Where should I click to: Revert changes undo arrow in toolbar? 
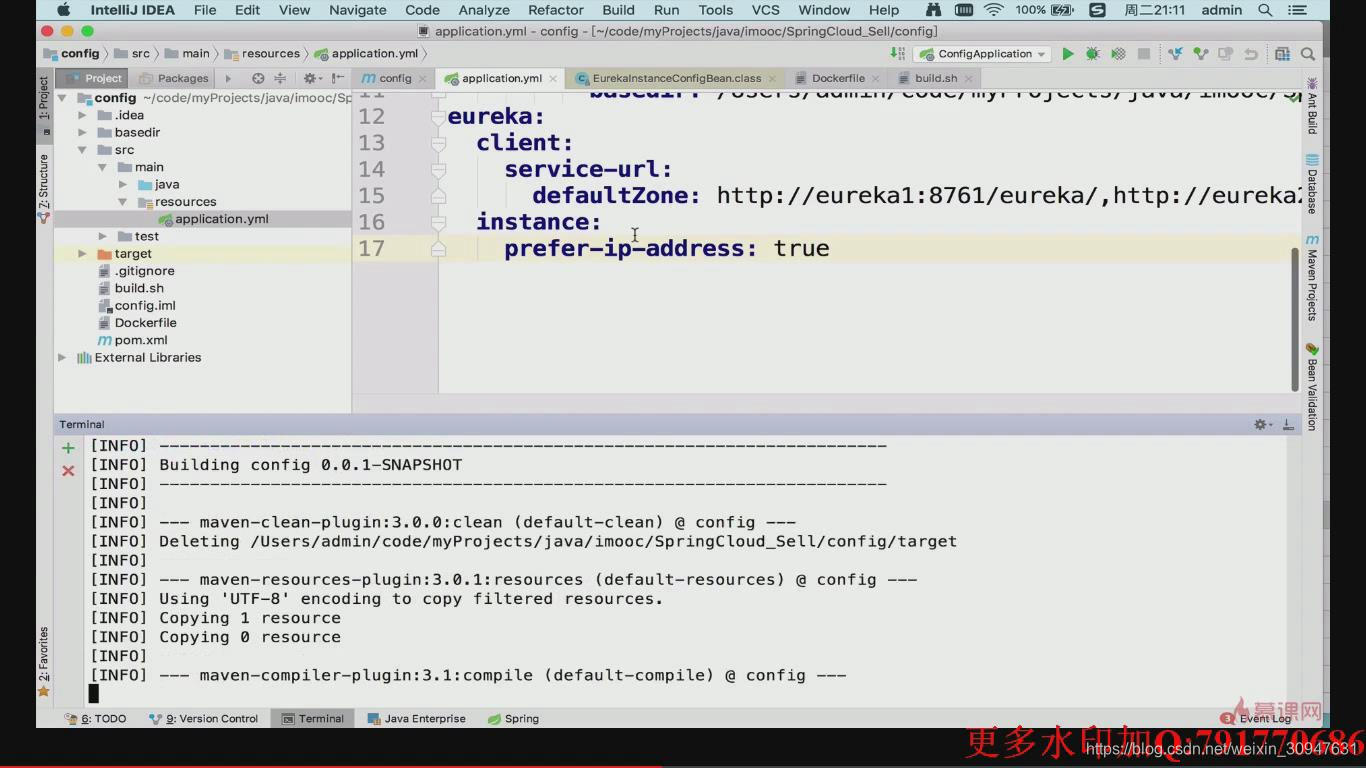pos(1251,54)
